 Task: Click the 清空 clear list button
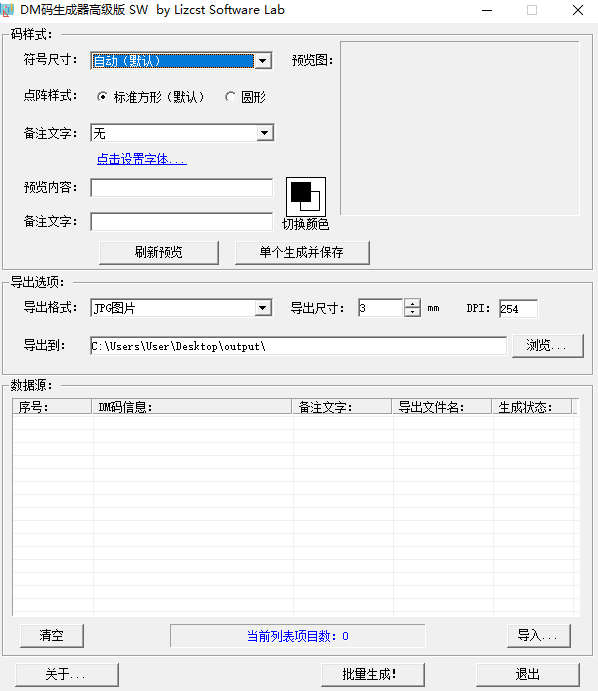(x=52, y=635)
